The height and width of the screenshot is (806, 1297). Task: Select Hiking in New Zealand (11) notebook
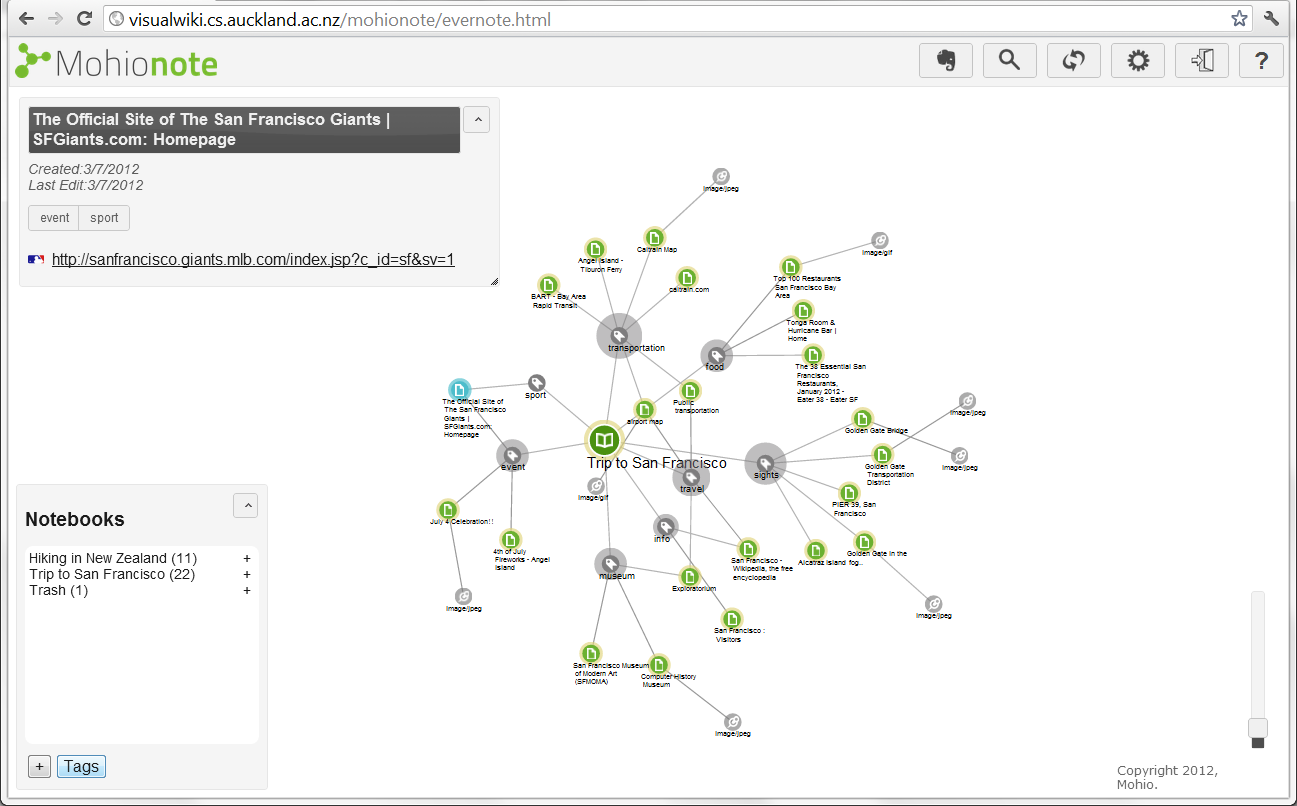pyautogui.click(x=113, y=558)
